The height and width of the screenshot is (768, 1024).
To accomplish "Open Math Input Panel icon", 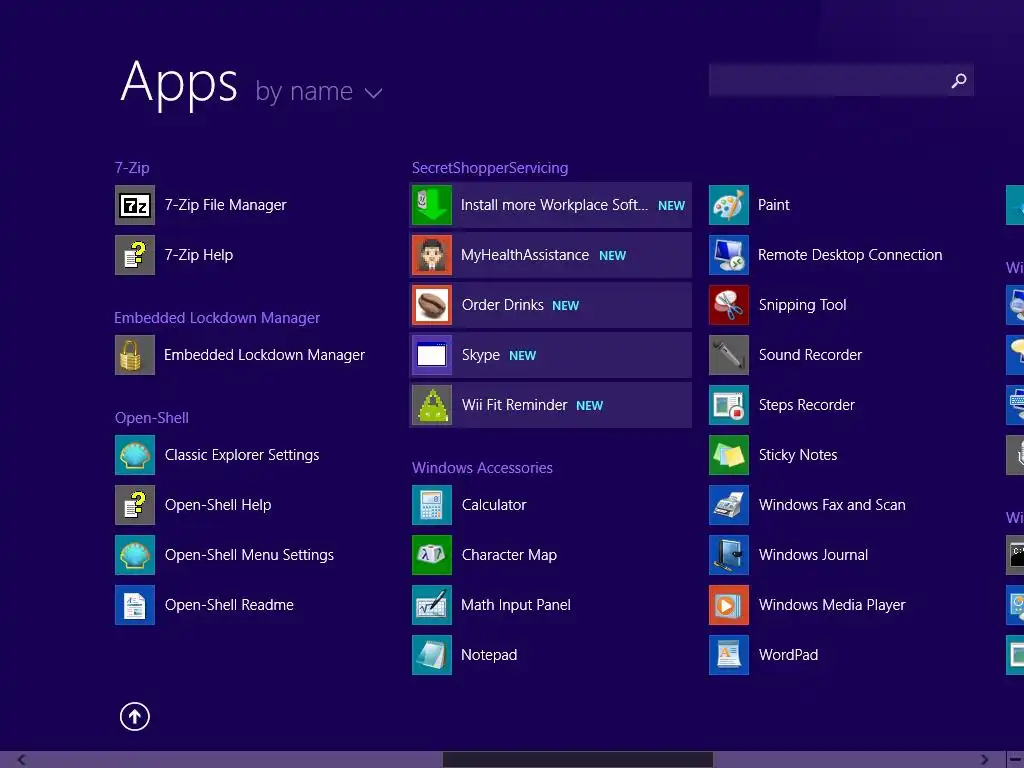I will (x=432, y=605).
